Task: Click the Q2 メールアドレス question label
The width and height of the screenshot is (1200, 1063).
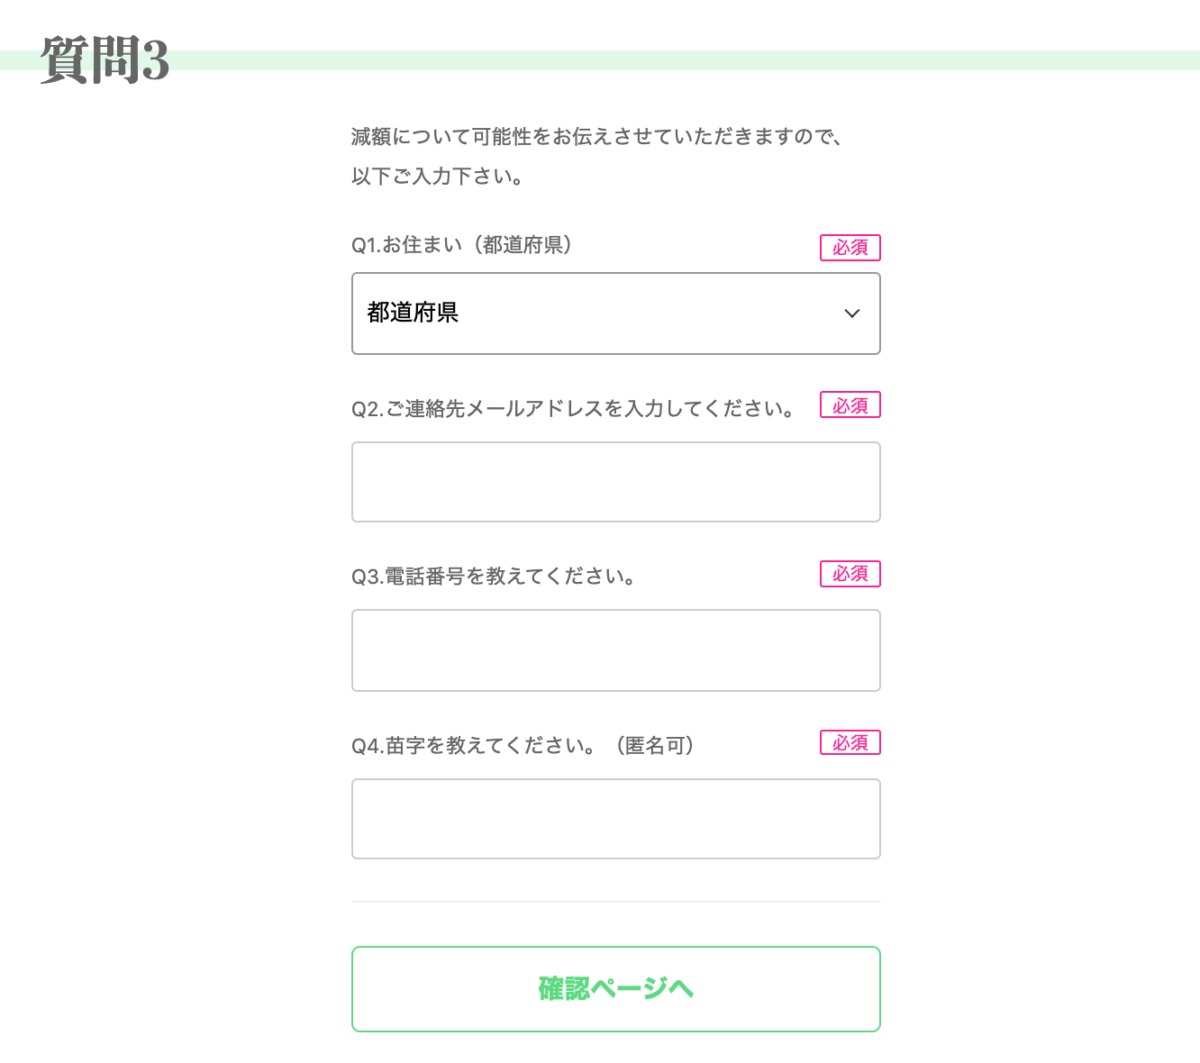Action: click(x=573, y=408)
